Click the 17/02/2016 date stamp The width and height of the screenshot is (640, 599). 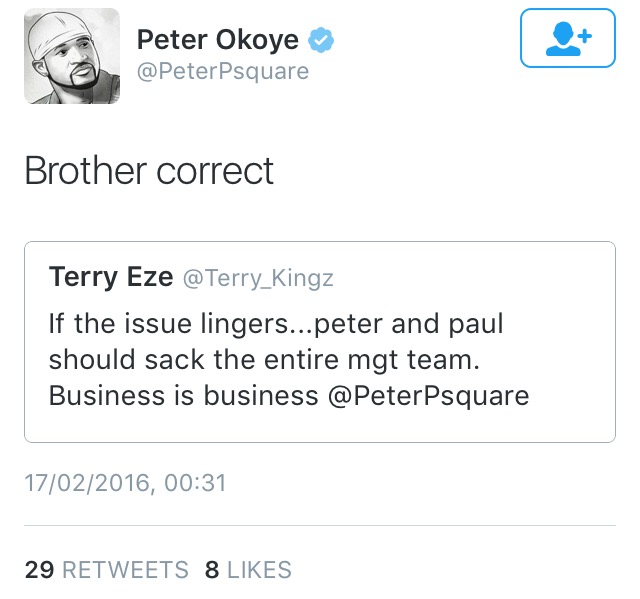87,484
